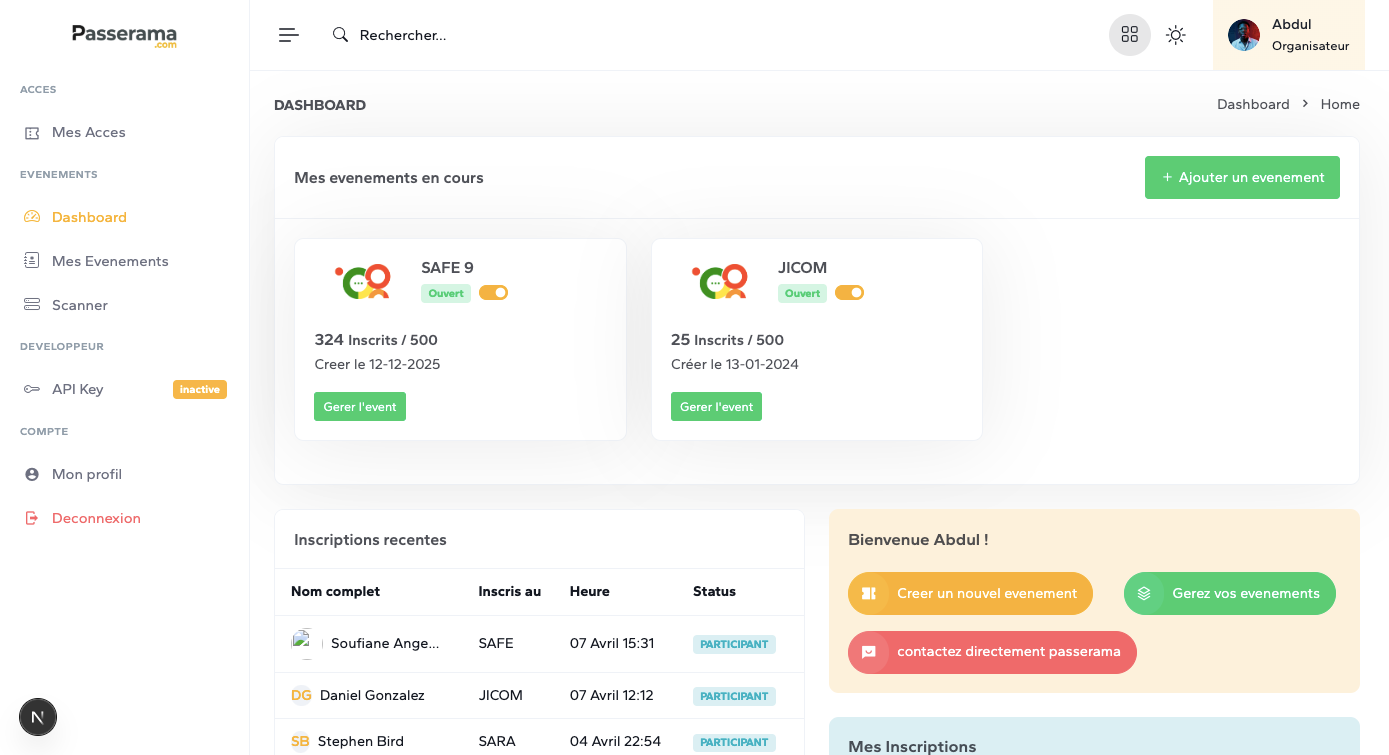Click the SAFE 9 event title
Screen dimensions: 1389x755
click(x=447, y=267)
